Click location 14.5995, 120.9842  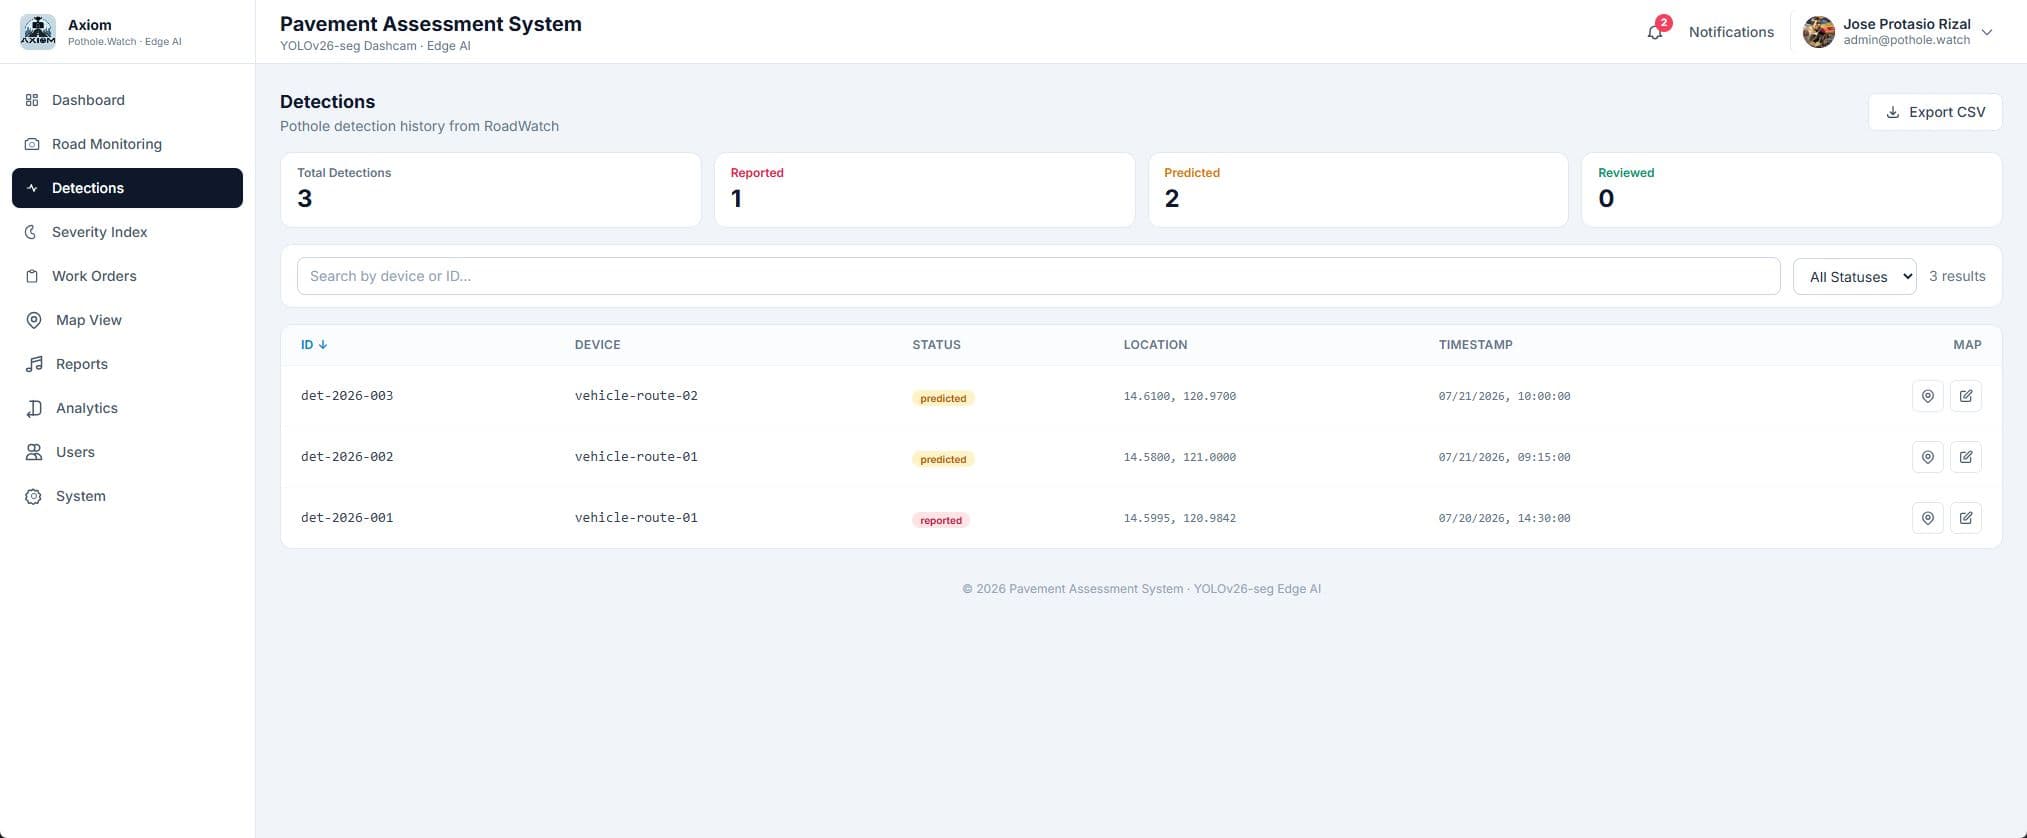1179,518
